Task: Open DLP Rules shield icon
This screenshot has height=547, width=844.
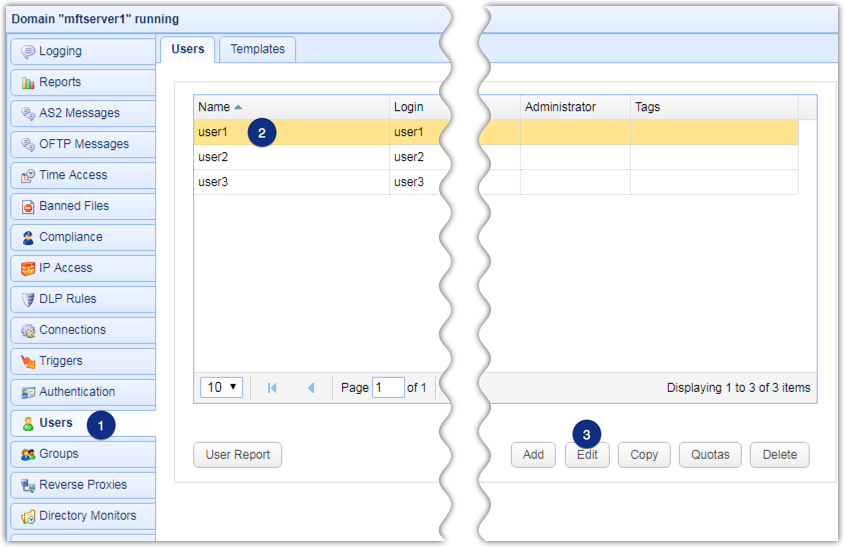Action: (x=28, y=300)
